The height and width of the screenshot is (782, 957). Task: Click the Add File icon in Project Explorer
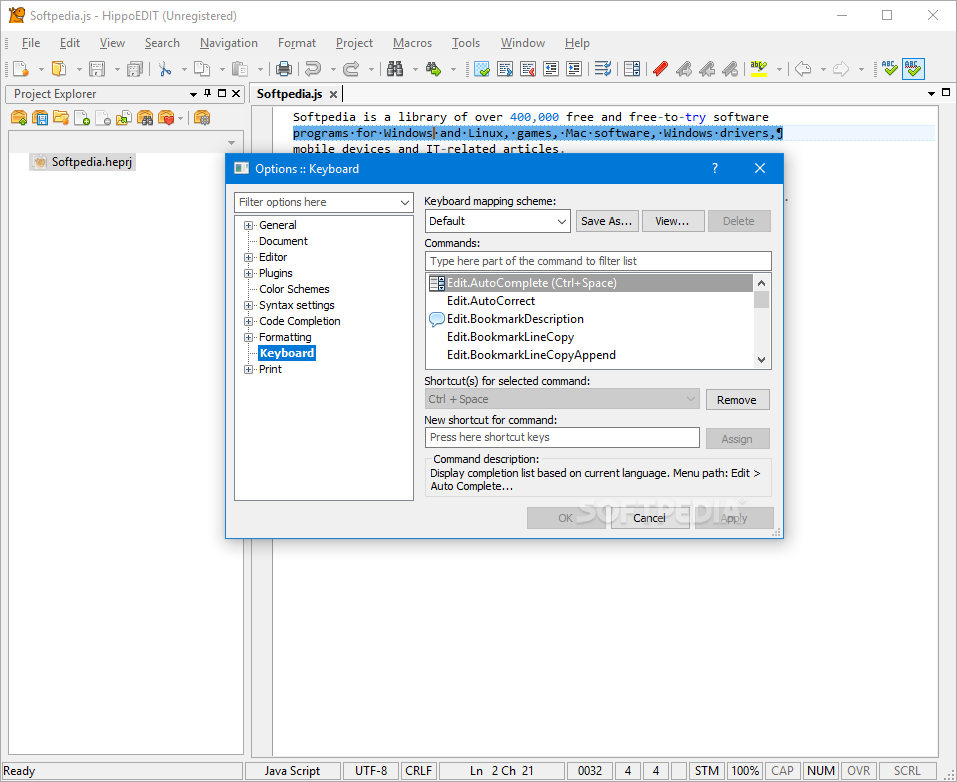point(82,118)
